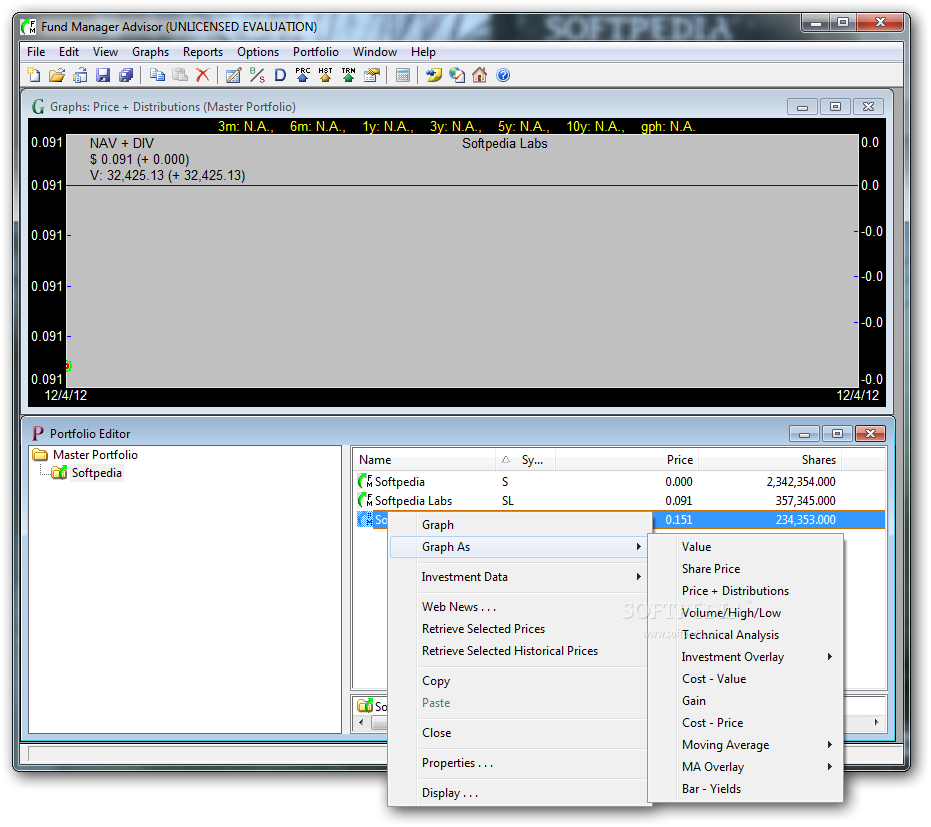Select Share Price graph type
This screenshot has height=827, width=931.
click(745, 569)
